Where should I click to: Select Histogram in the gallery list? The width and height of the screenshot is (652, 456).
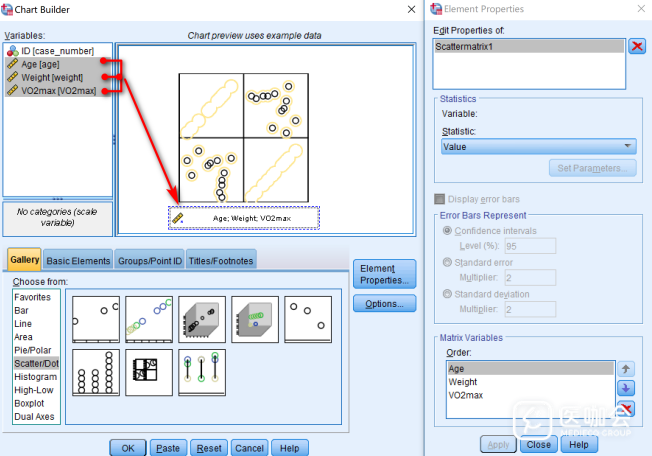(35, 376)
